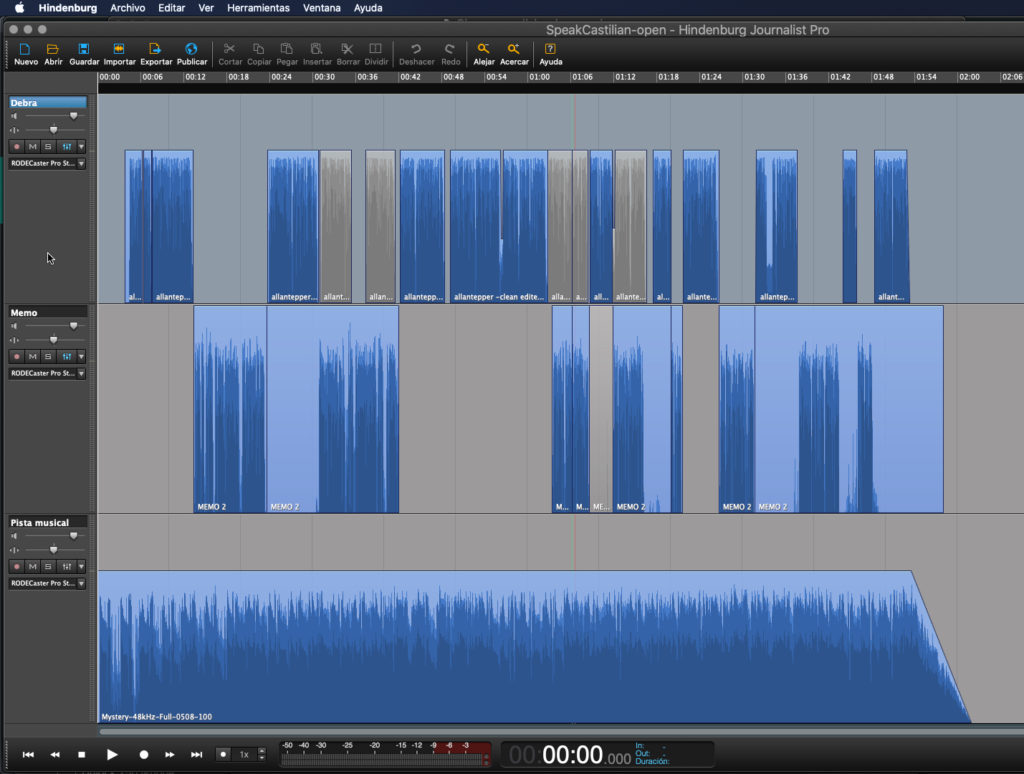Click the Insertar toolbar icon
This screenshot has width=1024, height=774.
coord(317,54)
